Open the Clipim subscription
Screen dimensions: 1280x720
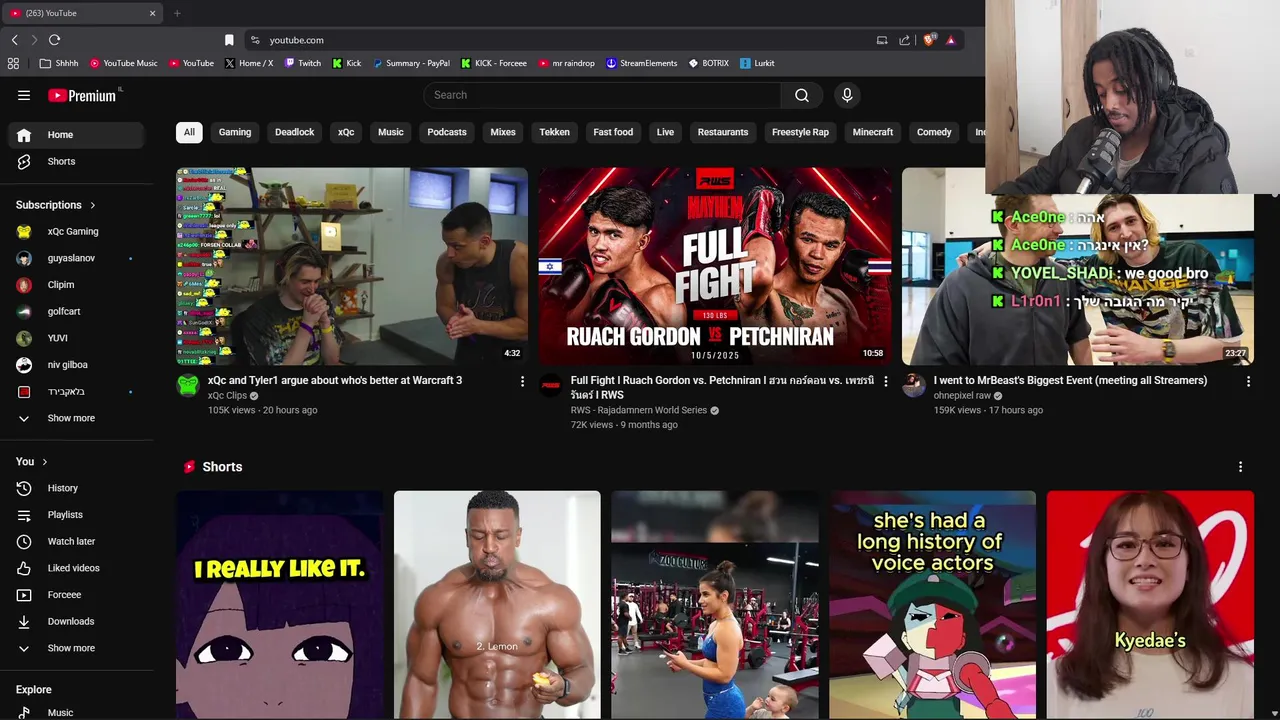[x=76, y=285]
